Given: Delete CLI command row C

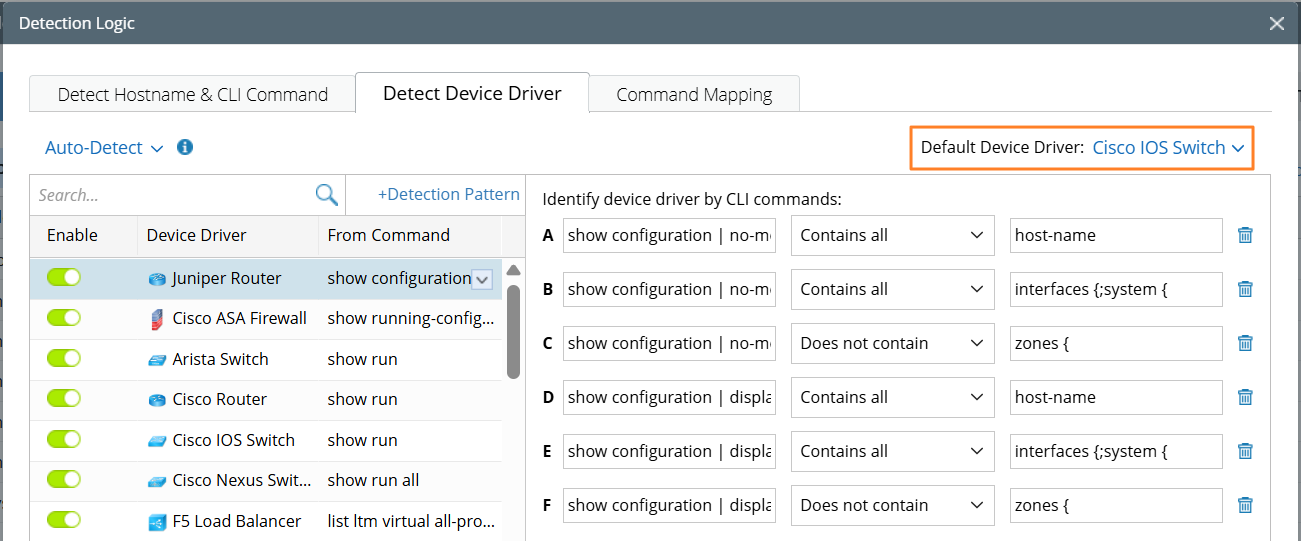Looking at the screenshot, I should [1245, 343].
